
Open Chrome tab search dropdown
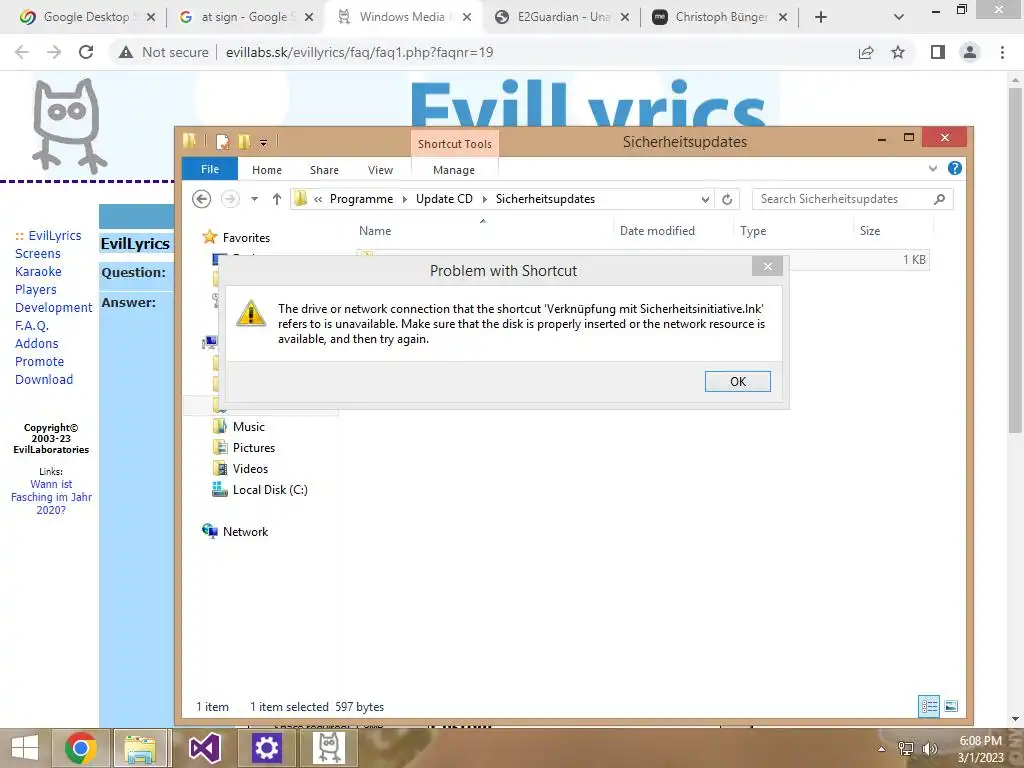coord(898,17)
